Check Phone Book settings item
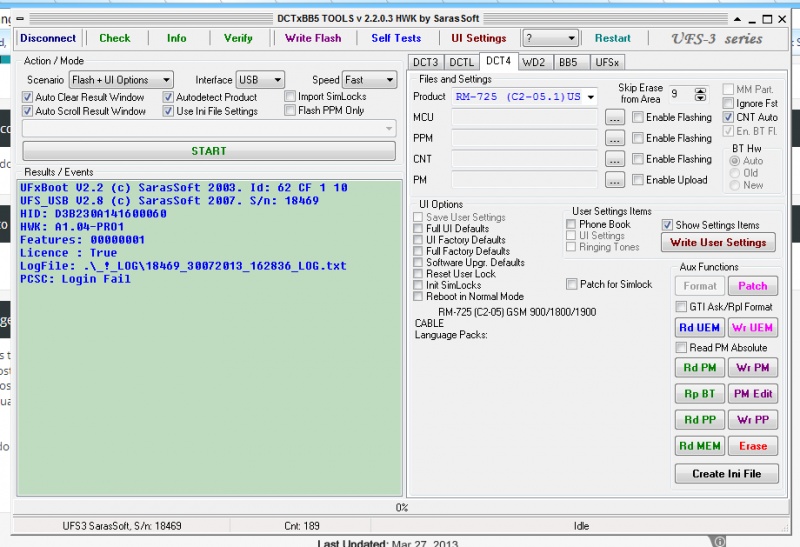 coord(571,225)
